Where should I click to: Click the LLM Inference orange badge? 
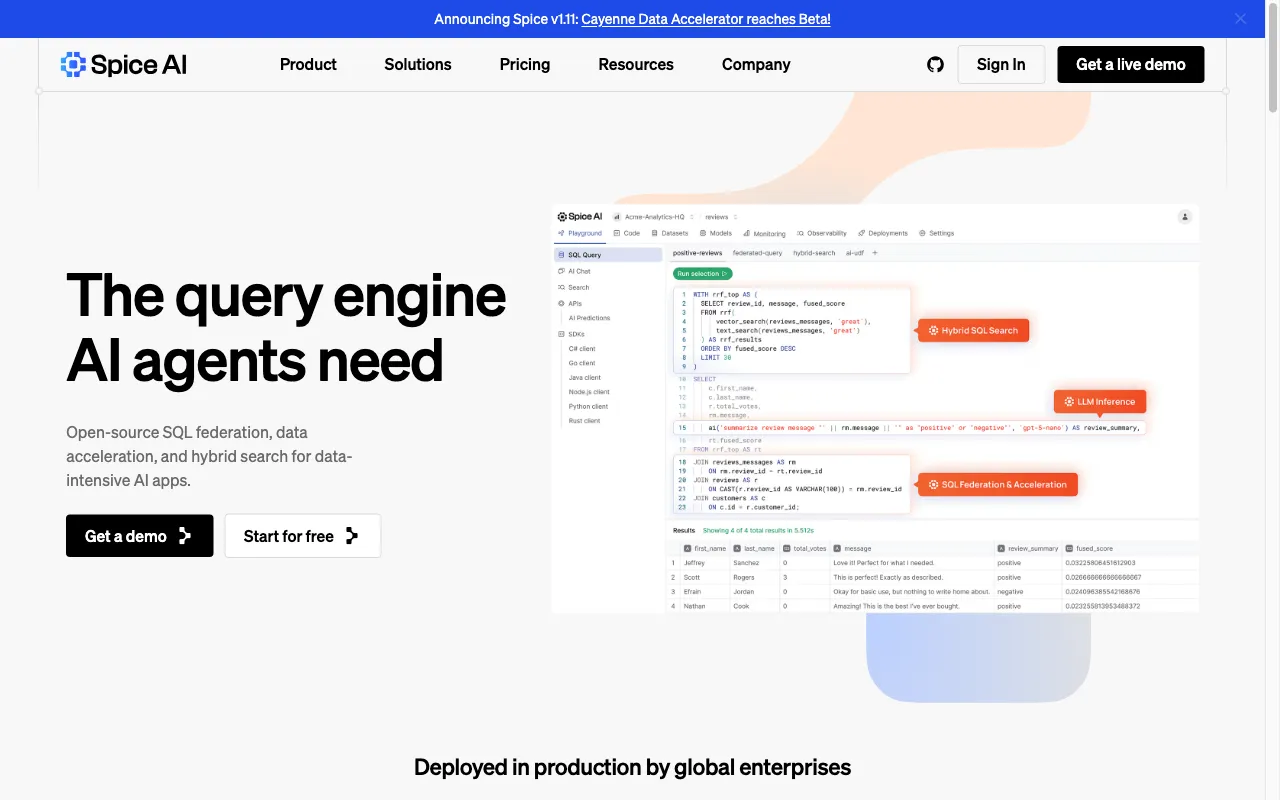pyautogui.click(x=1099, y=402)
